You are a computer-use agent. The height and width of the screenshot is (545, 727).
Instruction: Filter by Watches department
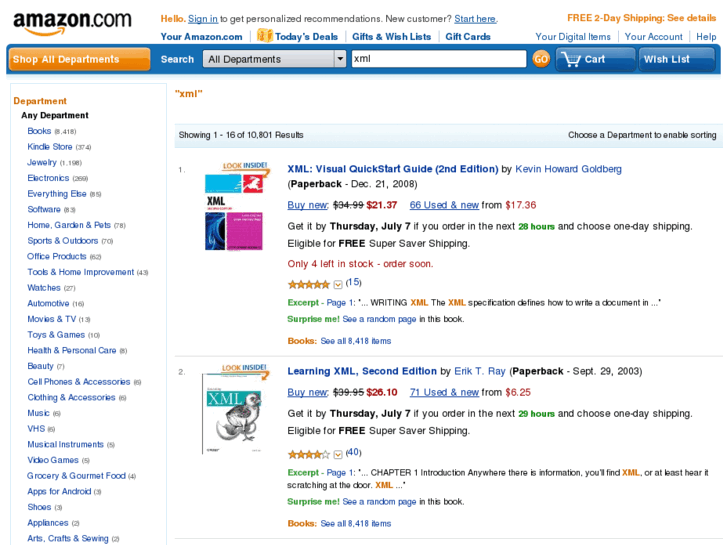pos(44,288)
